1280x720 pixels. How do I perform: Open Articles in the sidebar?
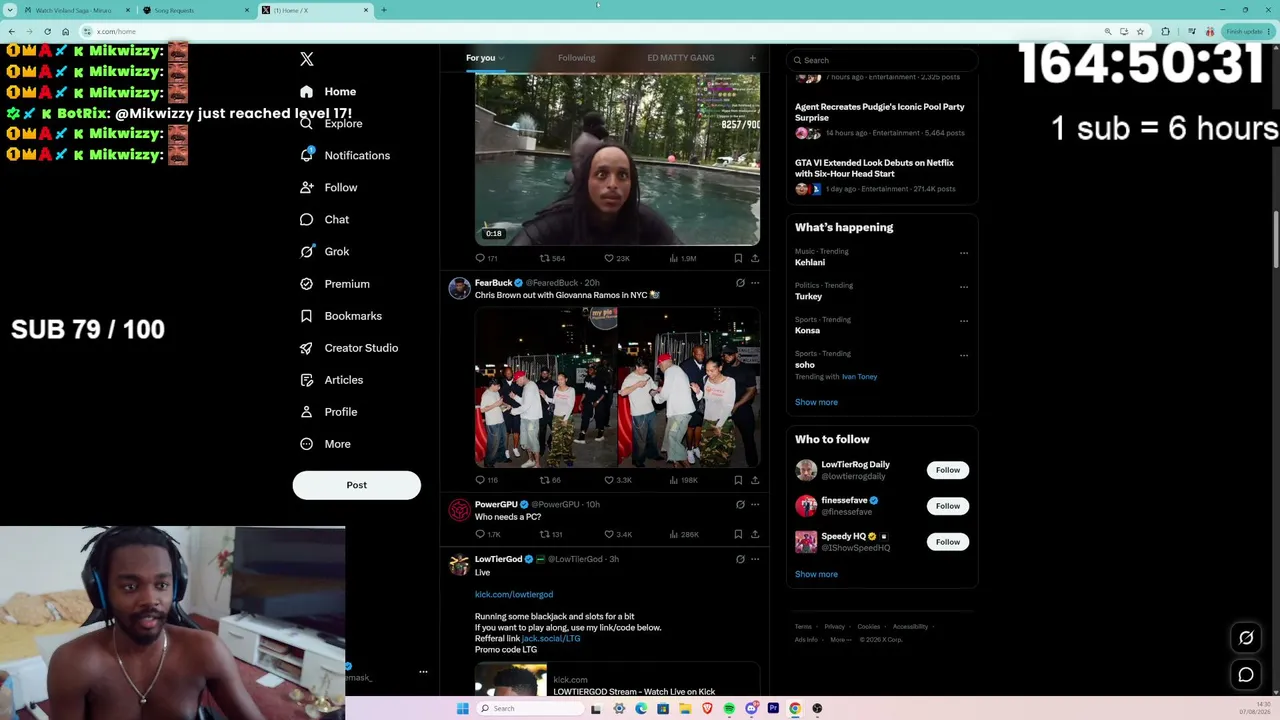click(331, 379)
